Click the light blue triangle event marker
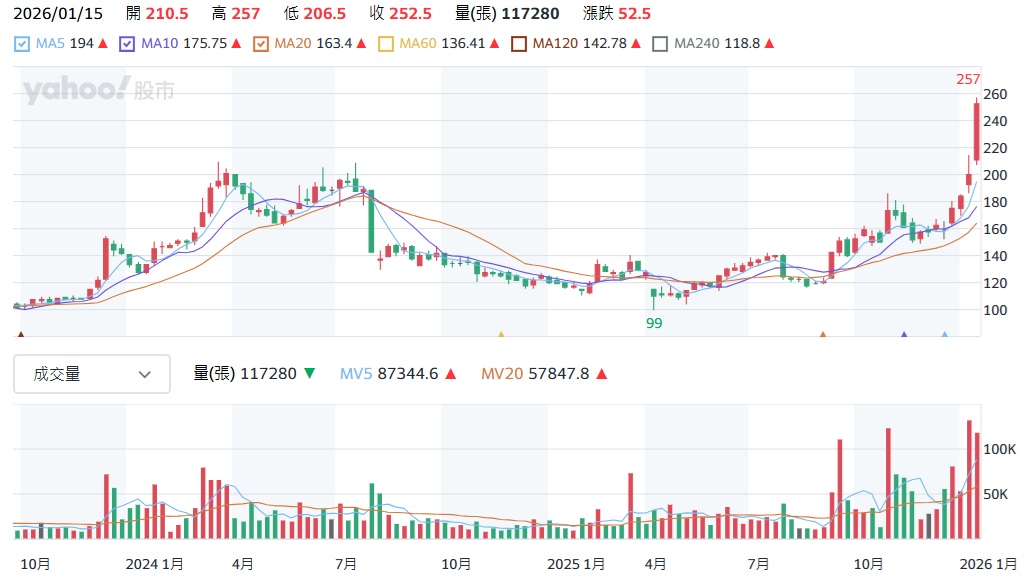1028x579 pixels. [x=944, y=335]
